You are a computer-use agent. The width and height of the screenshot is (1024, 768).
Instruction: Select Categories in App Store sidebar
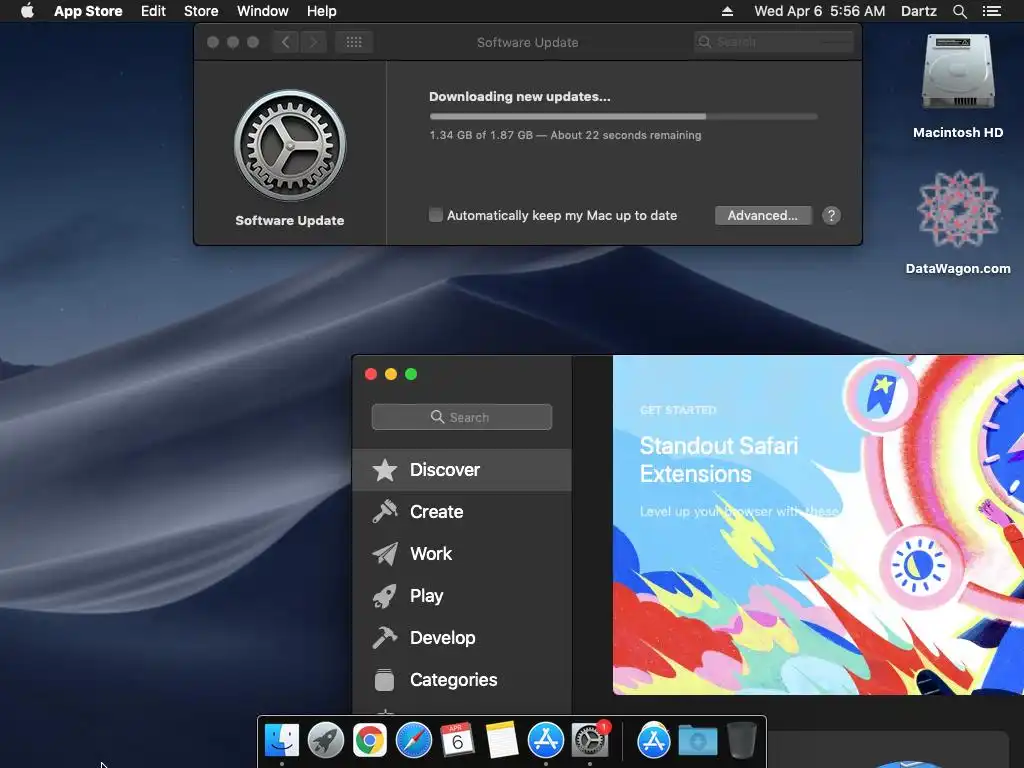pos(462,680)
